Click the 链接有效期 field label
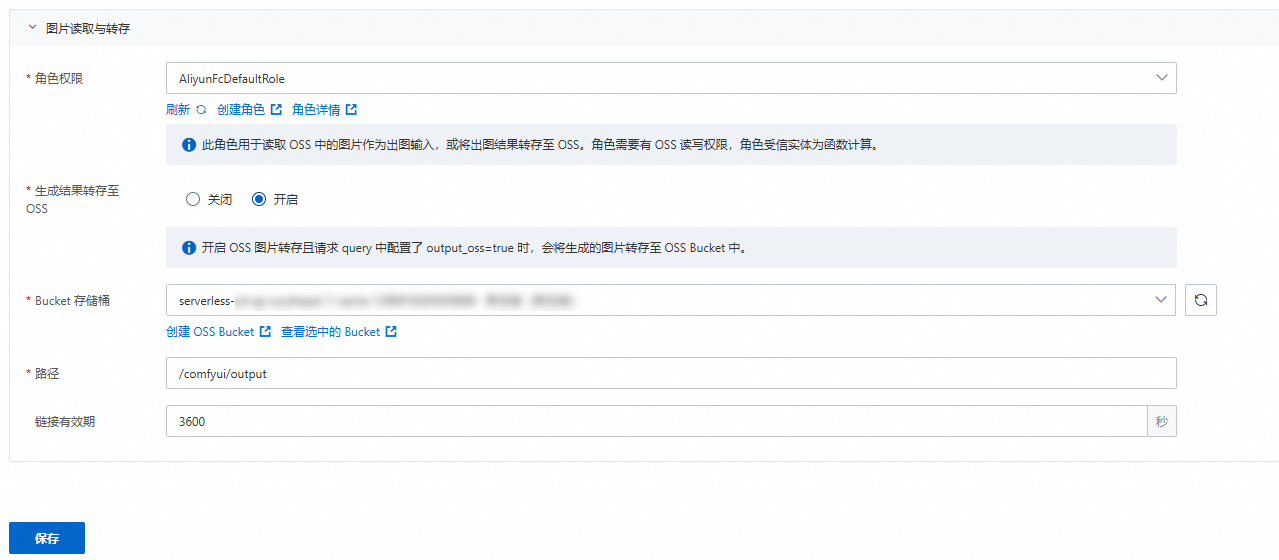Screen dimensions: 1279x560 65,421
